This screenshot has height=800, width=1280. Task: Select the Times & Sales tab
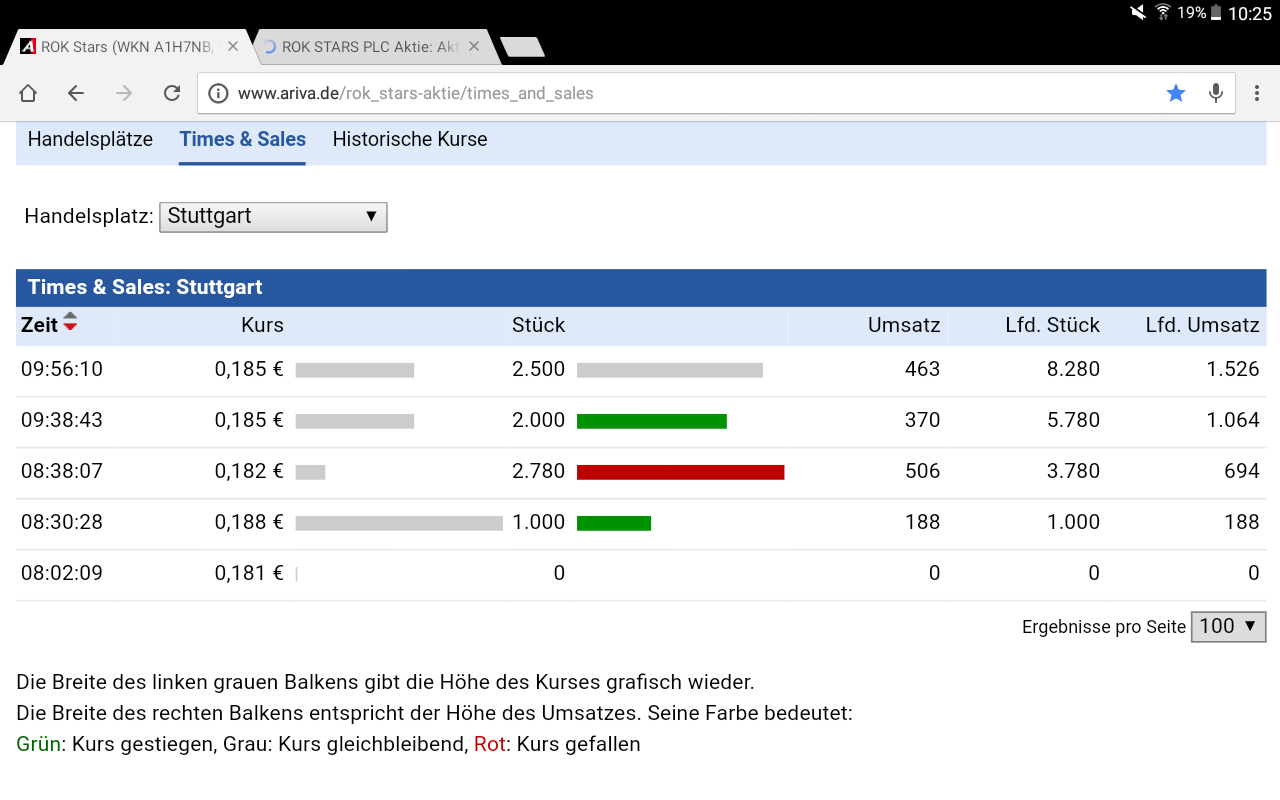[242, 139]
